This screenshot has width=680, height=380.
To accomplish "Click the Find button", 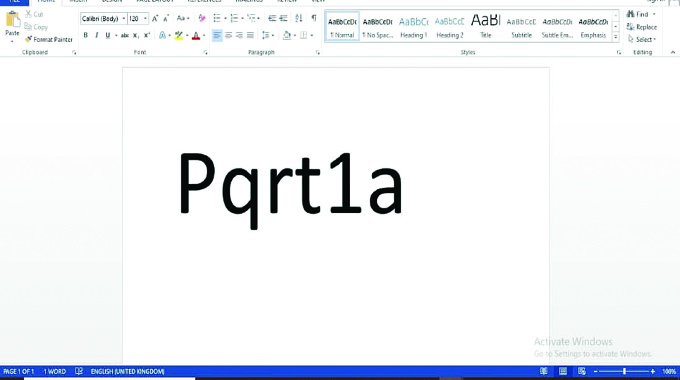I will click(x=638, y=14).
